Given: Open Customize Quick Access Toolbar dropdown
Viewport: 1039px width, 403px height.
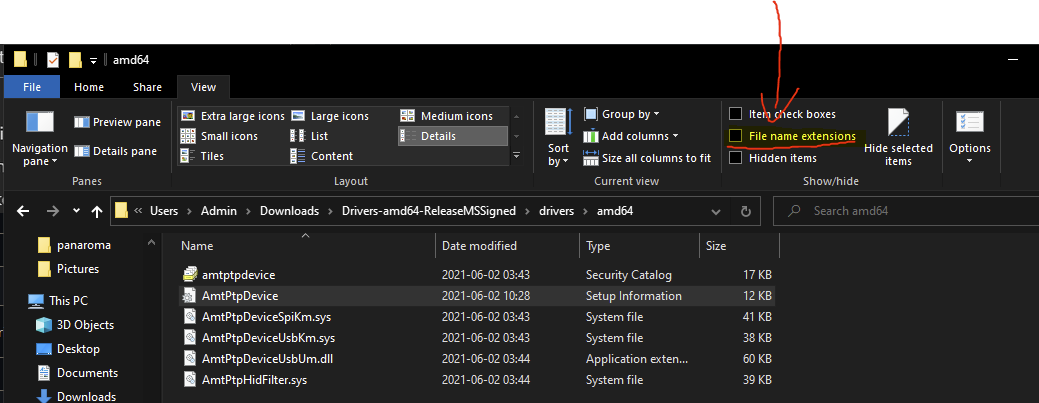Looking at the screenshot, I should [93, 61].
